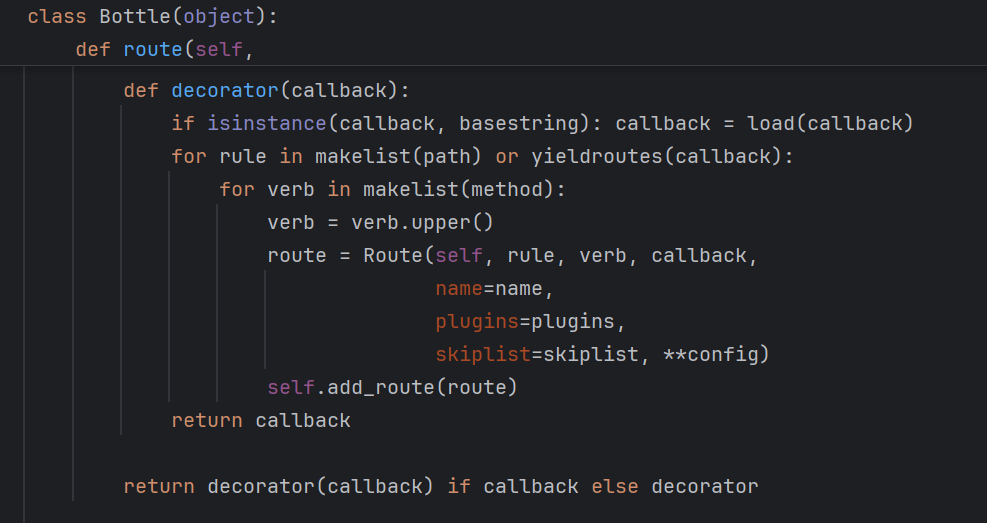Click 'self.add_route(route)' line
Image resolution: width=987 pixels, height=523 pixels.
coord(392,387)
